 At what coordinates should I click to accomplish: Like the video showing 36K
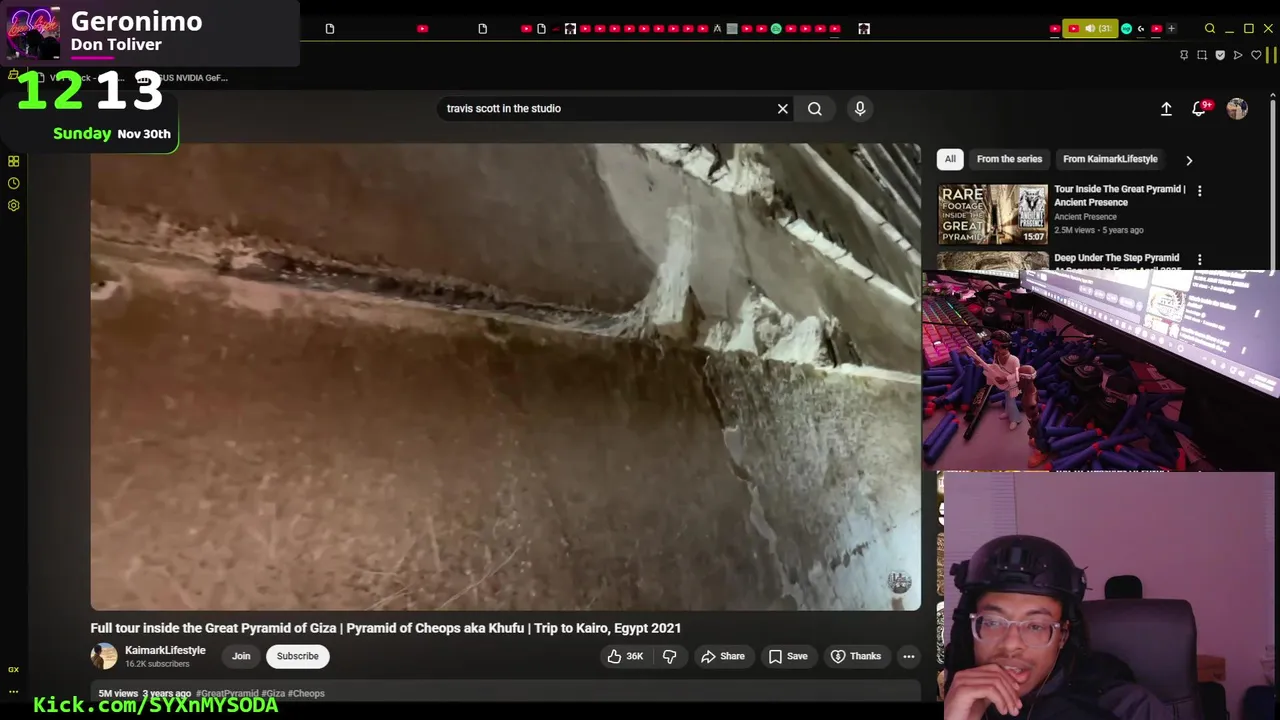pyautogui.click(x=625, y=656)
